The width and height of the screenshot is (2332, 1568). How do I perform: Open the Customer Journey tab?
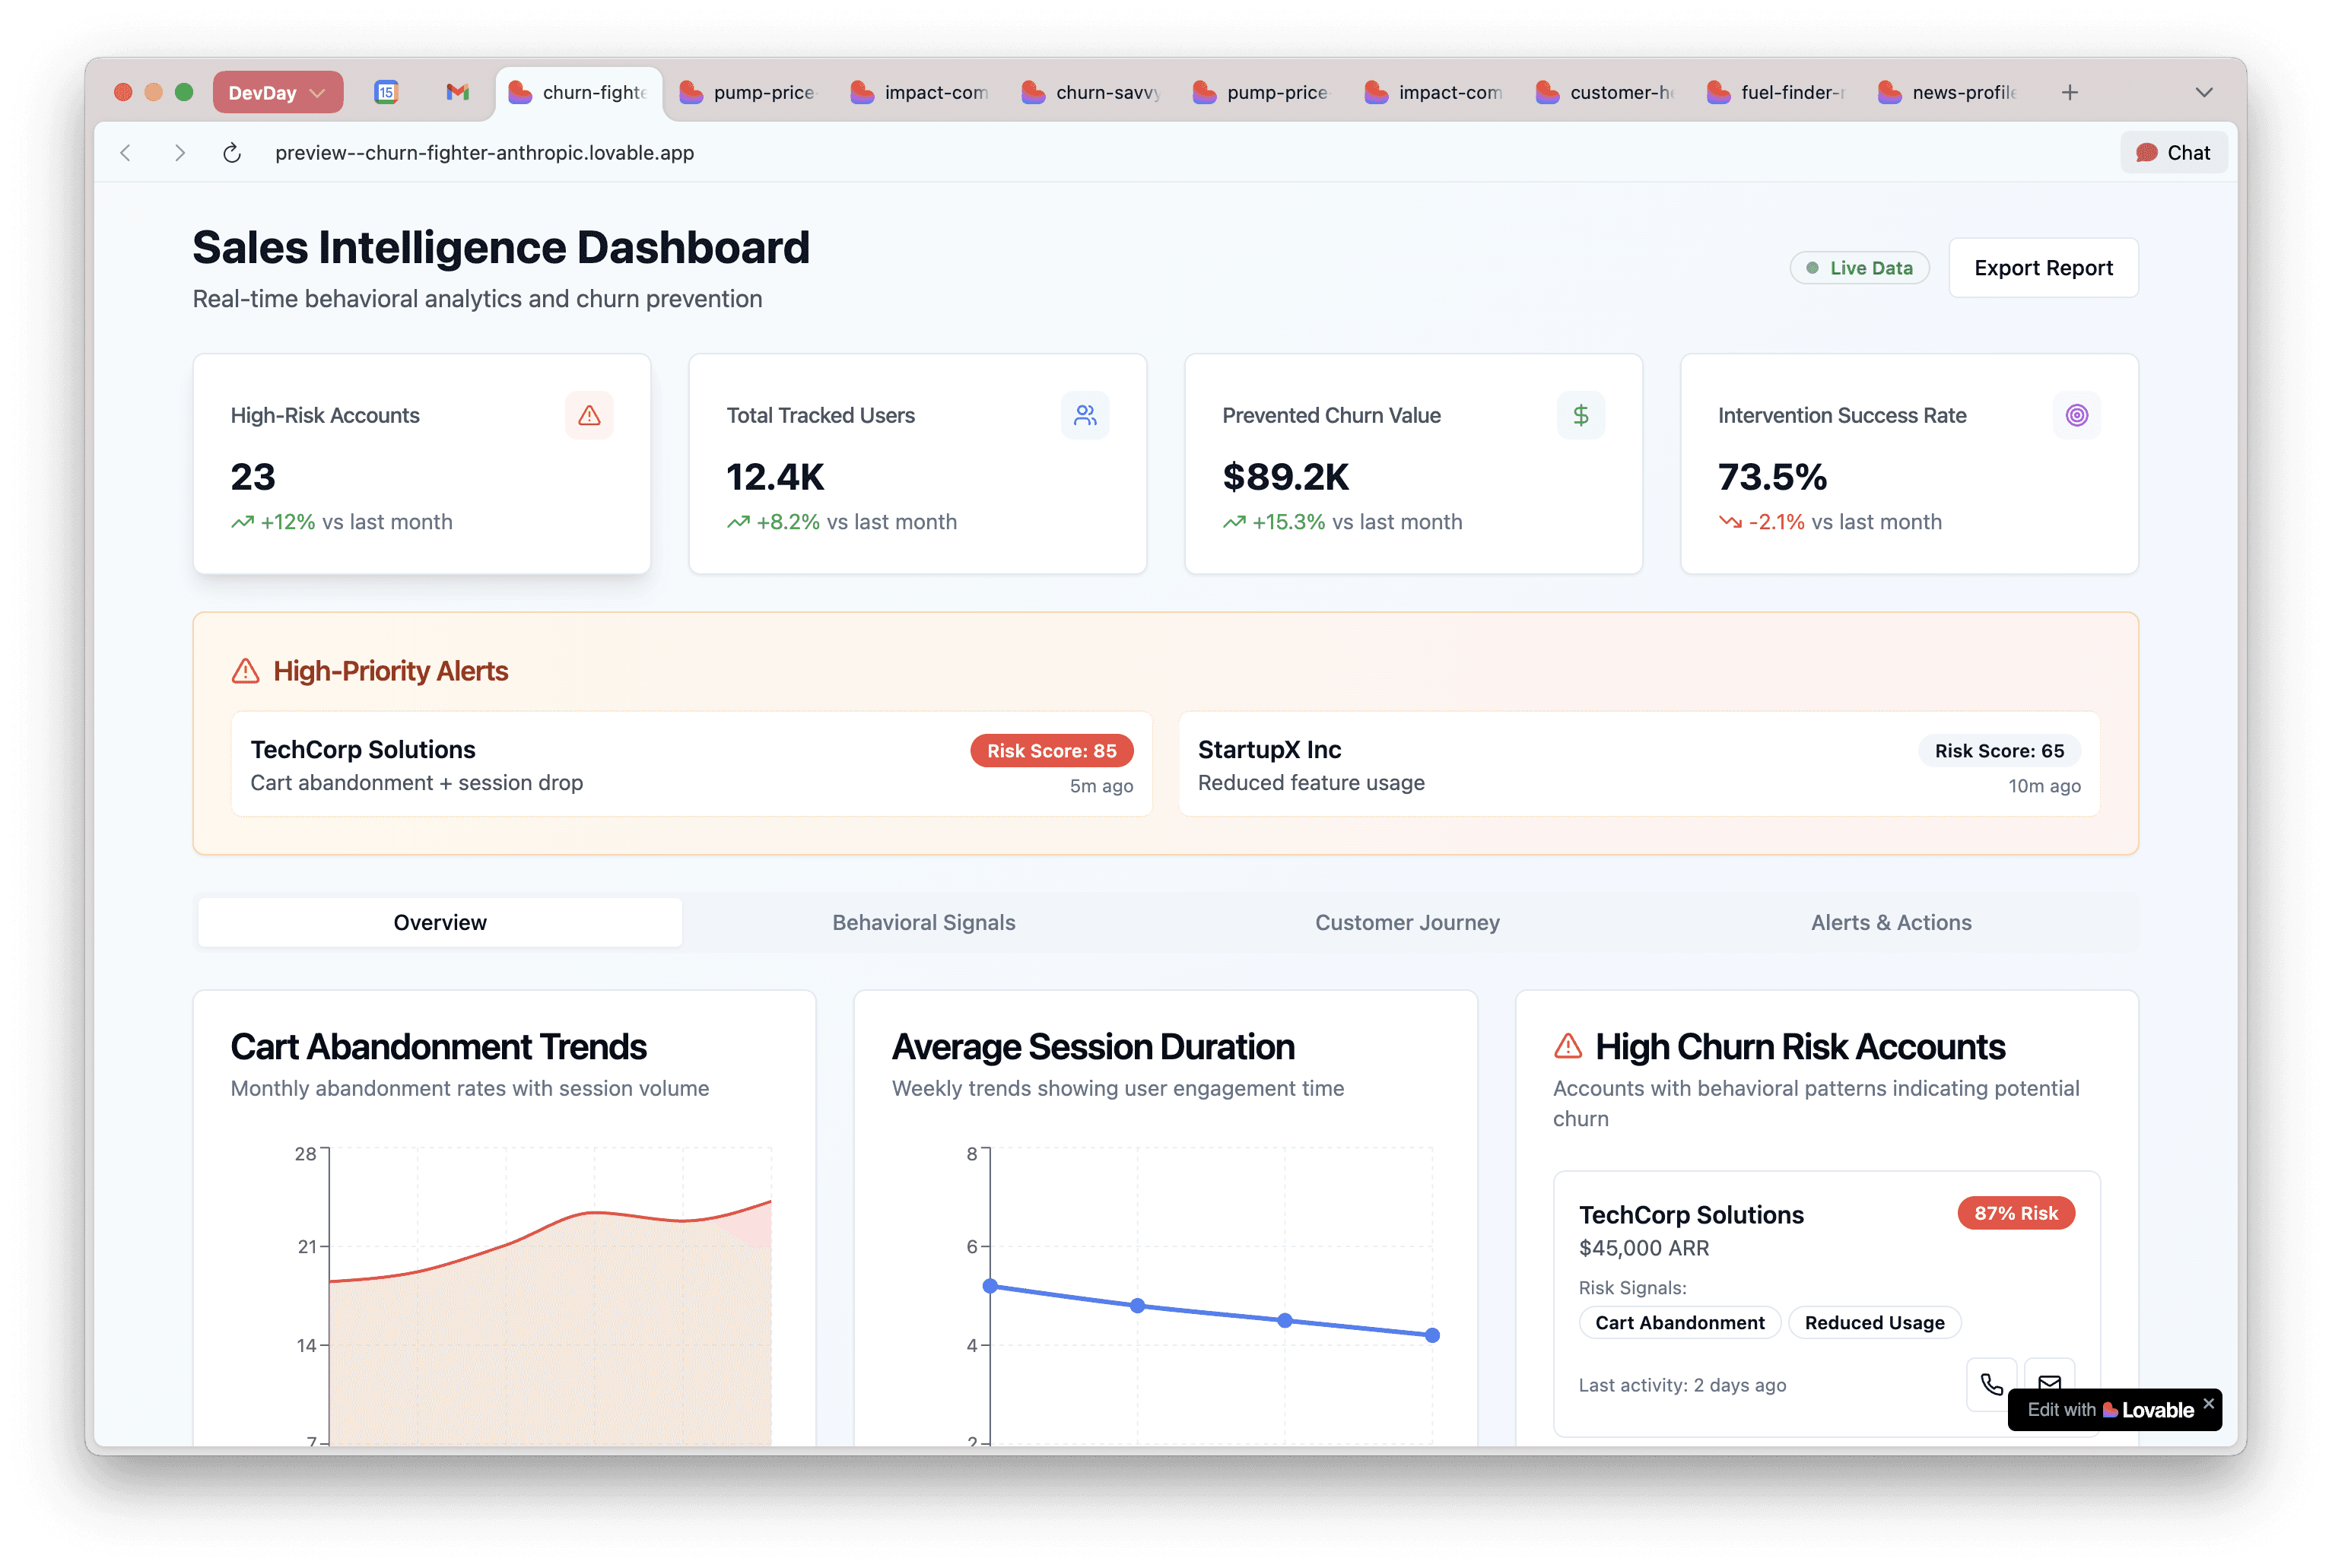click(x=1406, y=922)
